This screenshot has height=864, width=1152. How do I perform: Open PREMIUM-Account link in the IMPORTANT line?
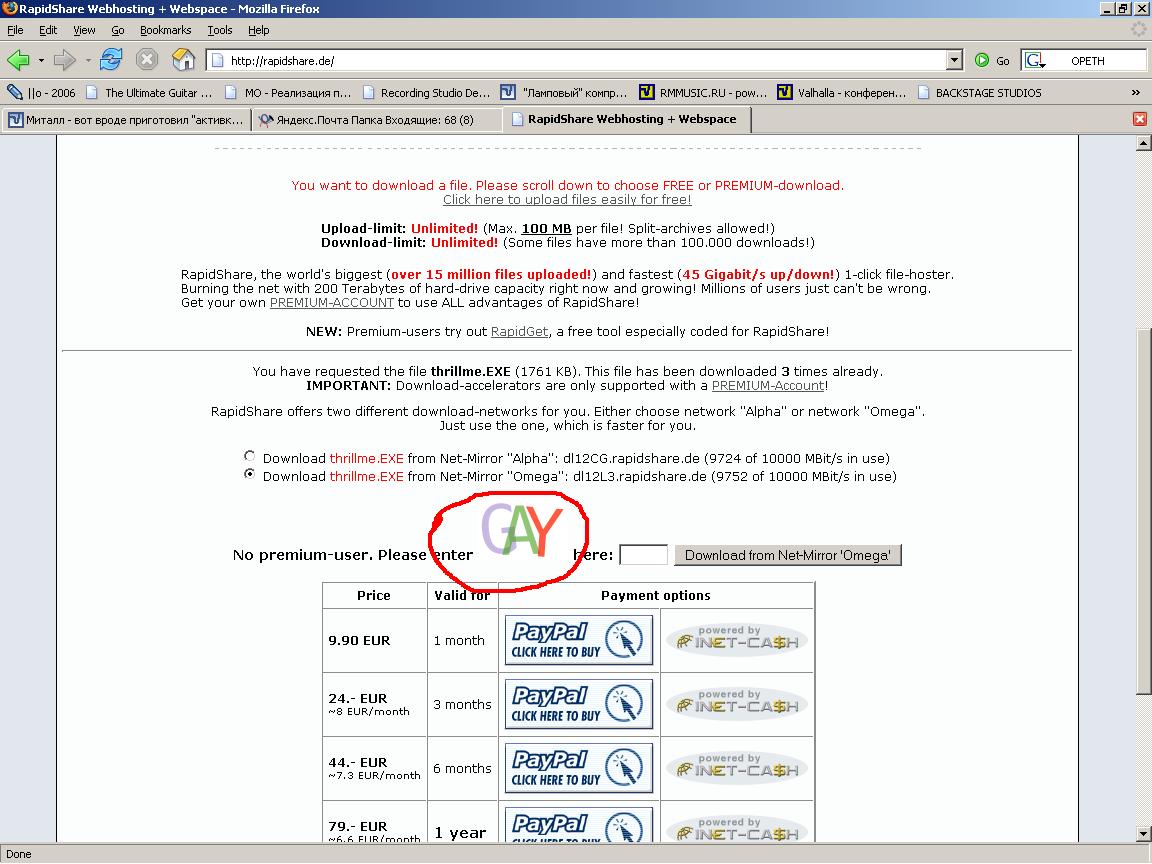click(768, 386)
